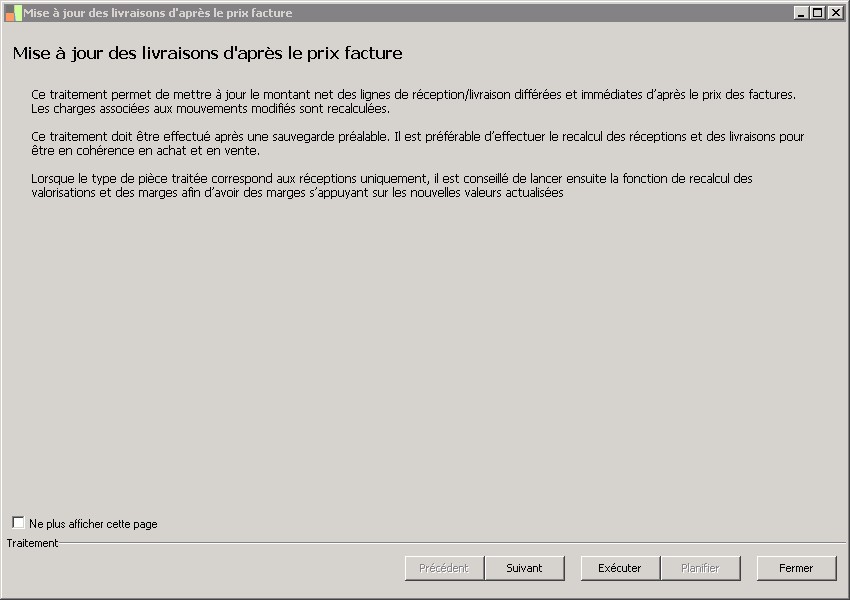Click the paragraph starting 'Ce traitement doit être effectué'
The image size is (850, 600).
click(x=418, y=137)
